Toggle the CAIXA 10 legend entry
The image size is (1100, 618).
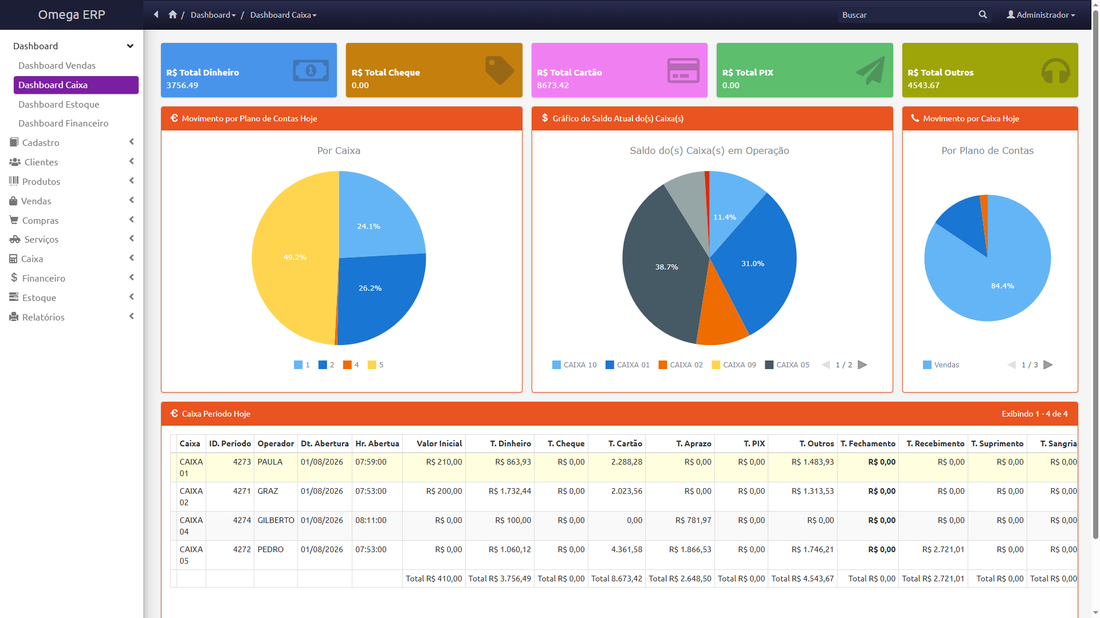[574, 365]
